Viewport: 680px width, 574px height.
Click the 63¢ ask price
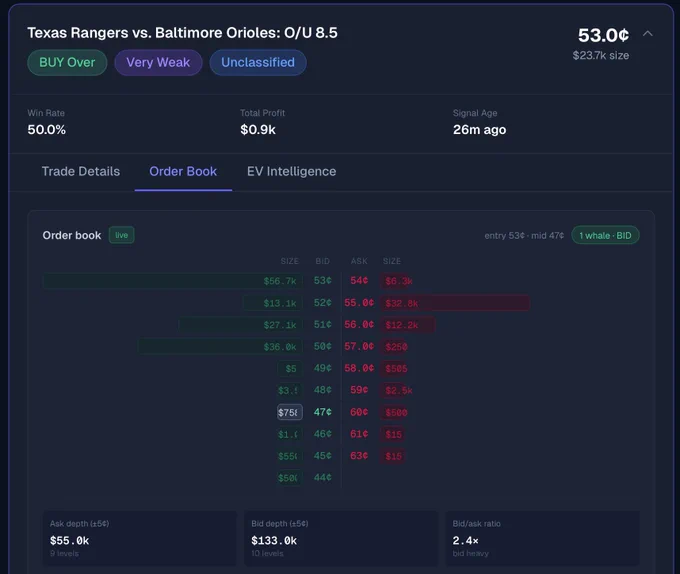pos(359,456)
